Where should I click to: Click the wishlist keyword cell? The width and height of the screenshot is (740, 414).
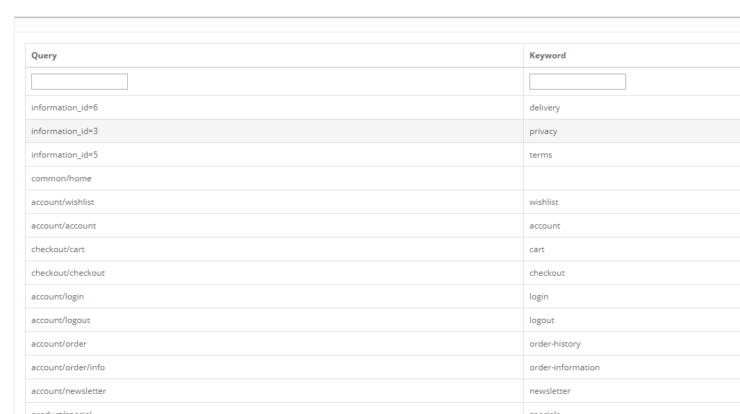pyautogui.click(x=631, y=202)
